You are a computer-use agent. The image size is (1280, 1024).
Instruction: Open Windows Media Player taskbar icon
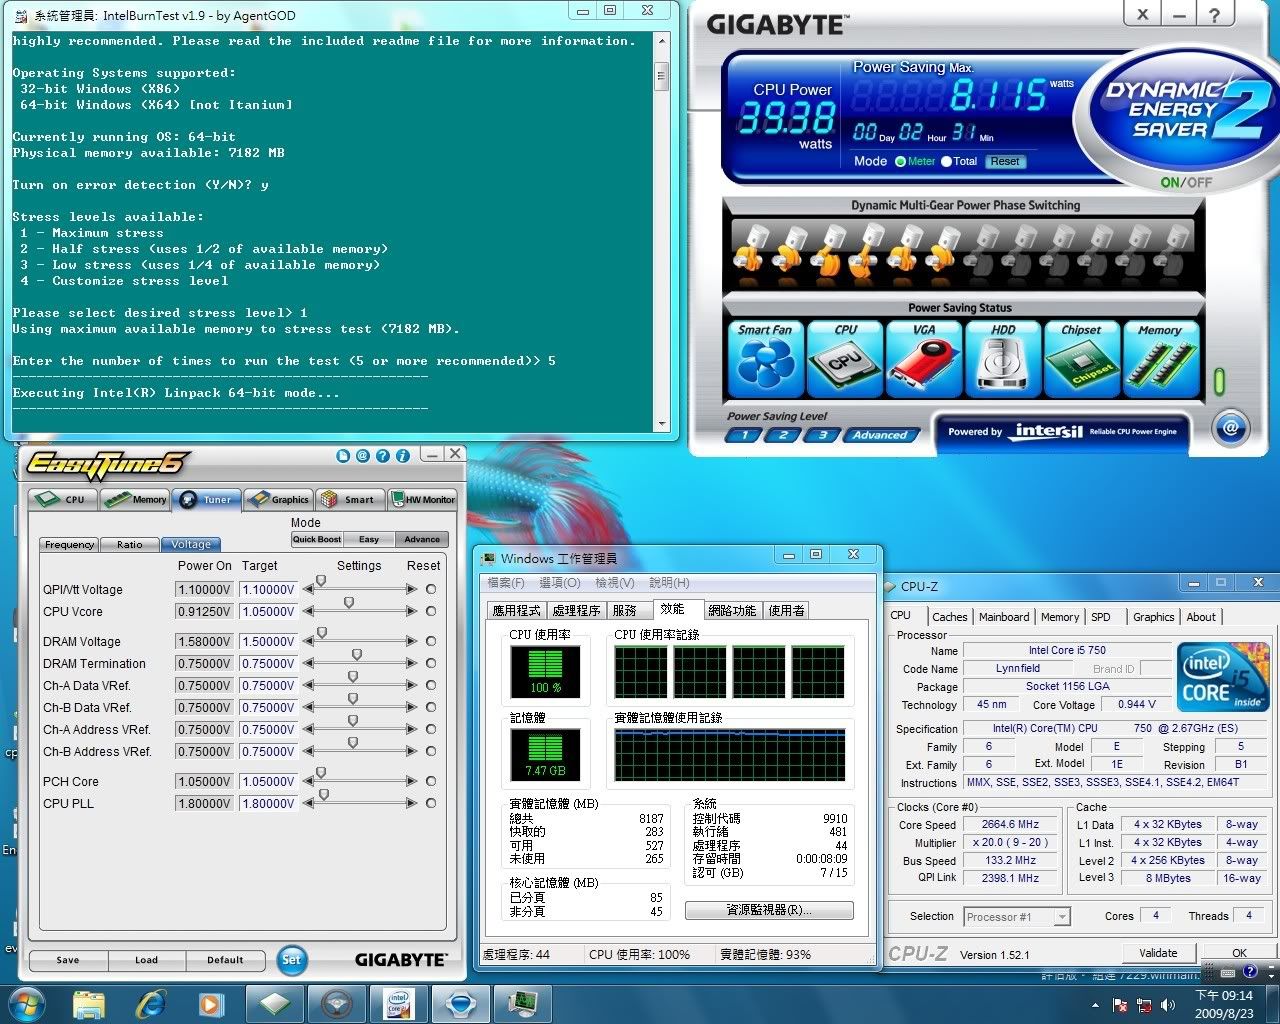click(212, 1003)
